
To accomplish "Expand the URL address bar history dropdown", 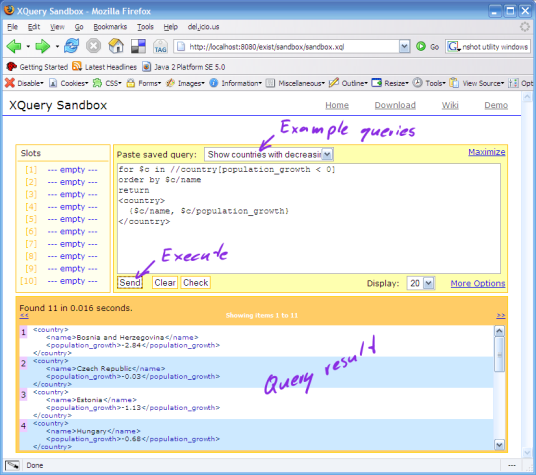I will pos(404,46).
